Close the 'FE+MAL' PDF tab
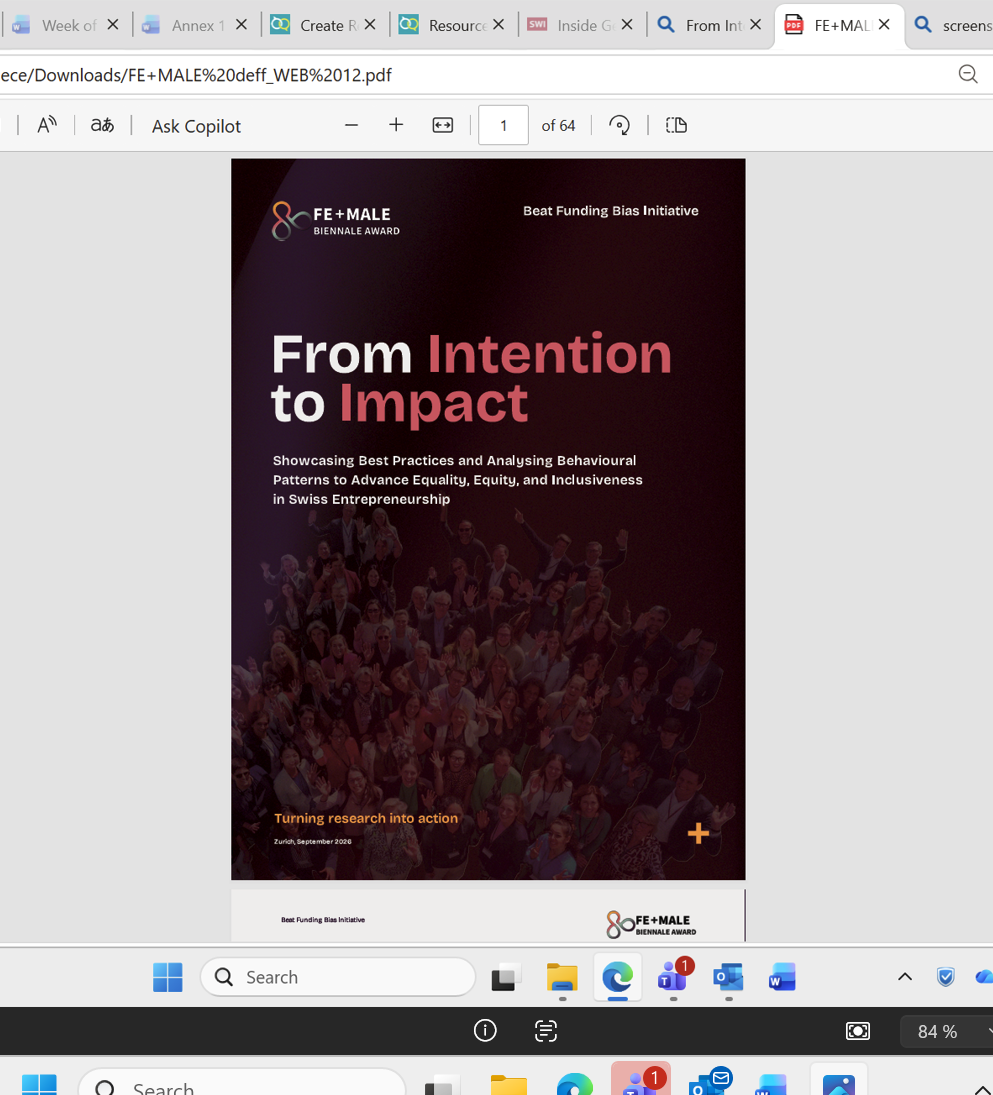 pyautogui.click(x=883, y=24)
